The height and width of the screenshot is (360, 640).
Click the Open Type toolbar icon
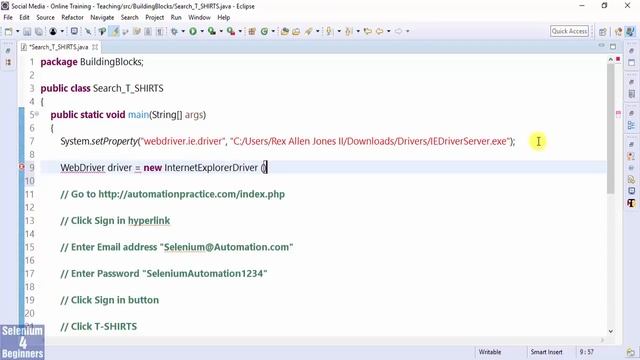tap(285, 31)
